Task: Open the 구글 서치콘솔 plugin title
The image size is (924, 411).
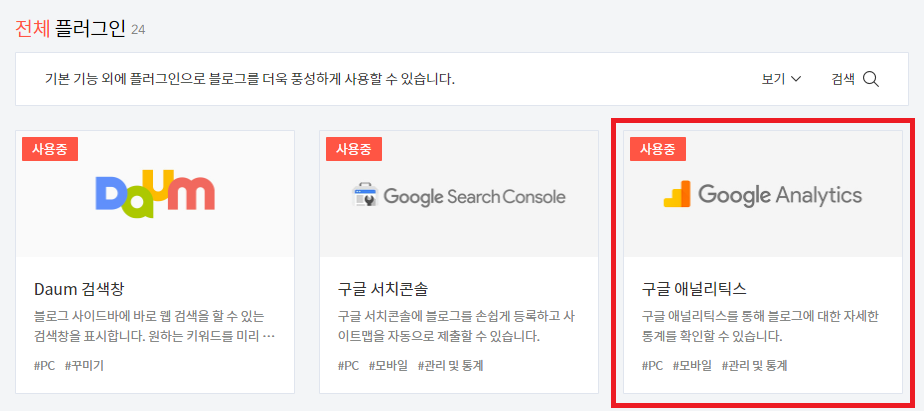Action: click(383, 290)
